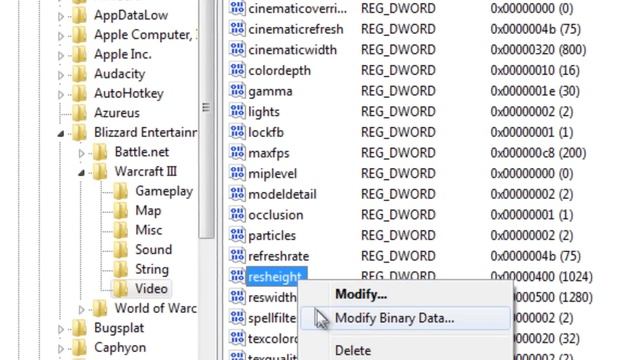Click the maxfps data 0x000000c8 (200)
Image resolution: width=640 pixels, height=360 pixels.
pos(538,153)
